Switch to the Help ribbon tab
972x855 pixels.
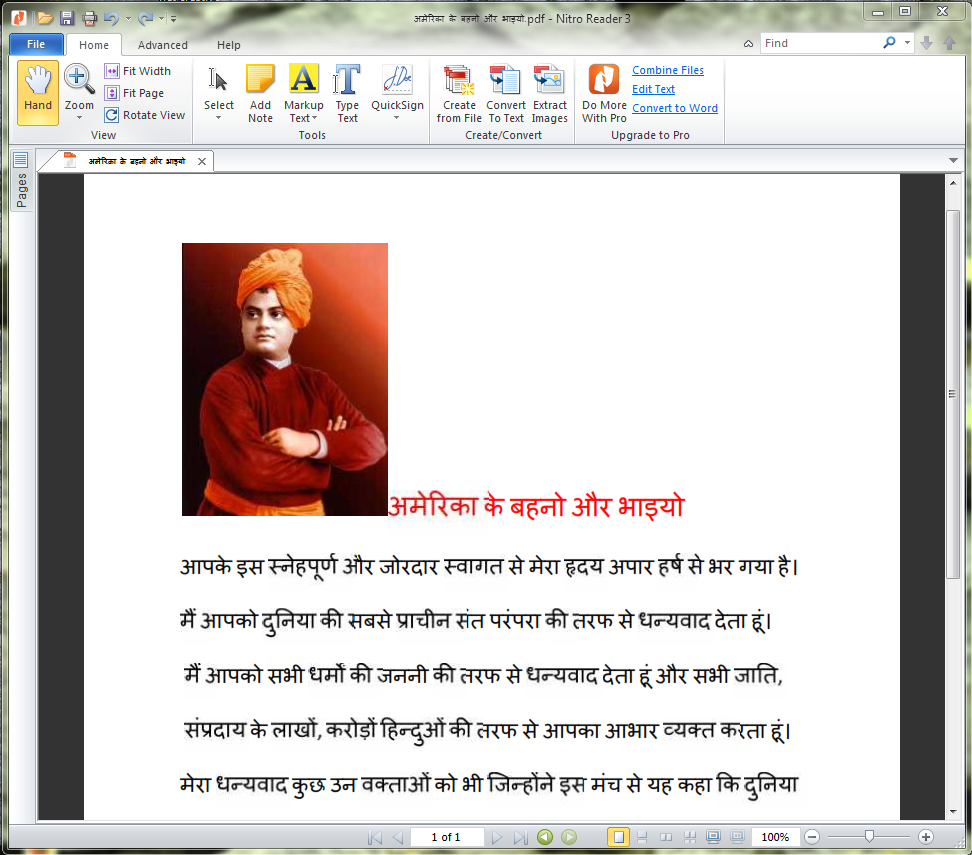tap(229, 45)
